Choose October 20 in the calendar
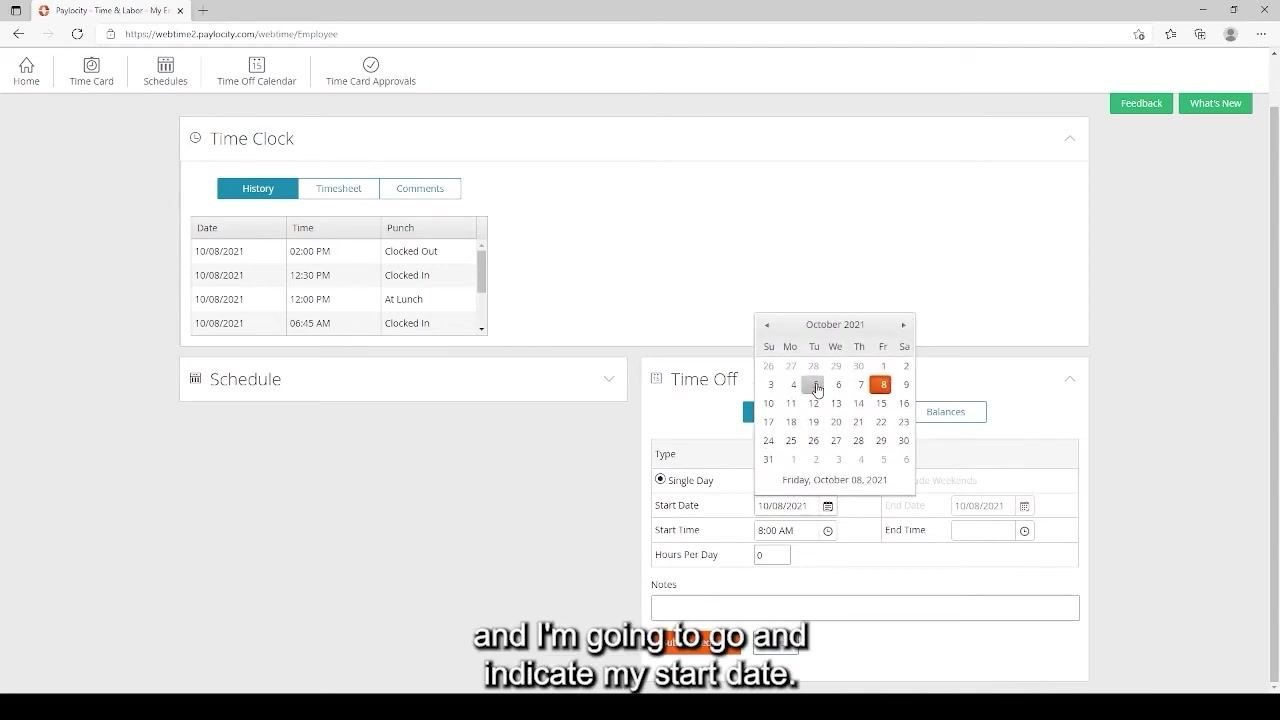 pyautogui.click(x=836, y=422)
